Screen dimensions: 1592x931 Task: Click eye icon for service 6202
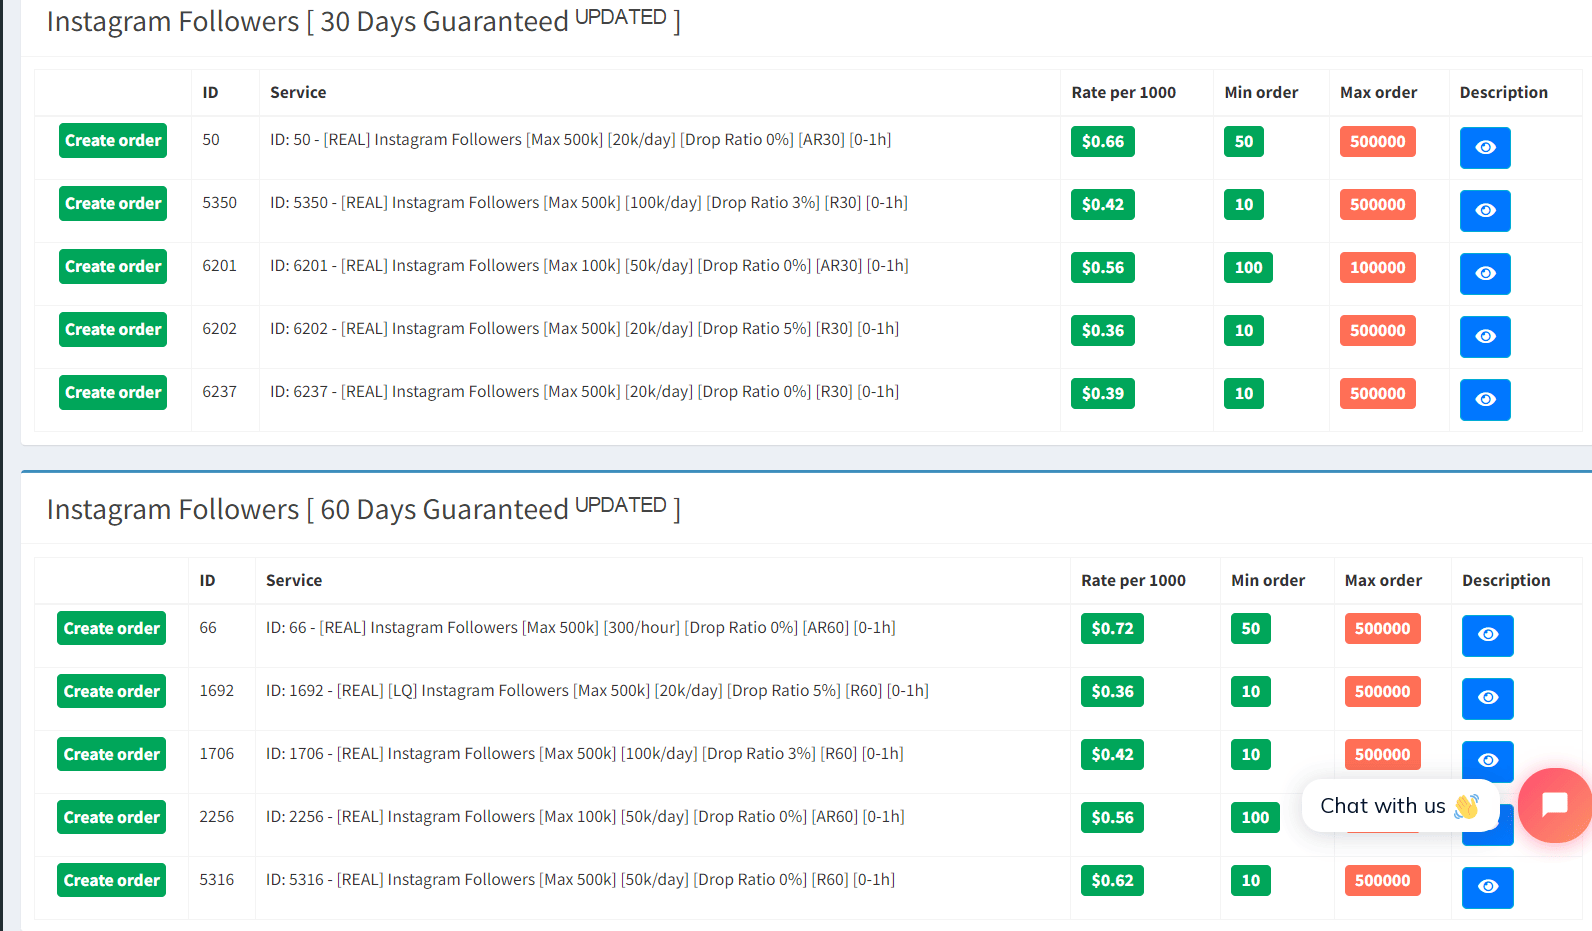click(1484, 337)
